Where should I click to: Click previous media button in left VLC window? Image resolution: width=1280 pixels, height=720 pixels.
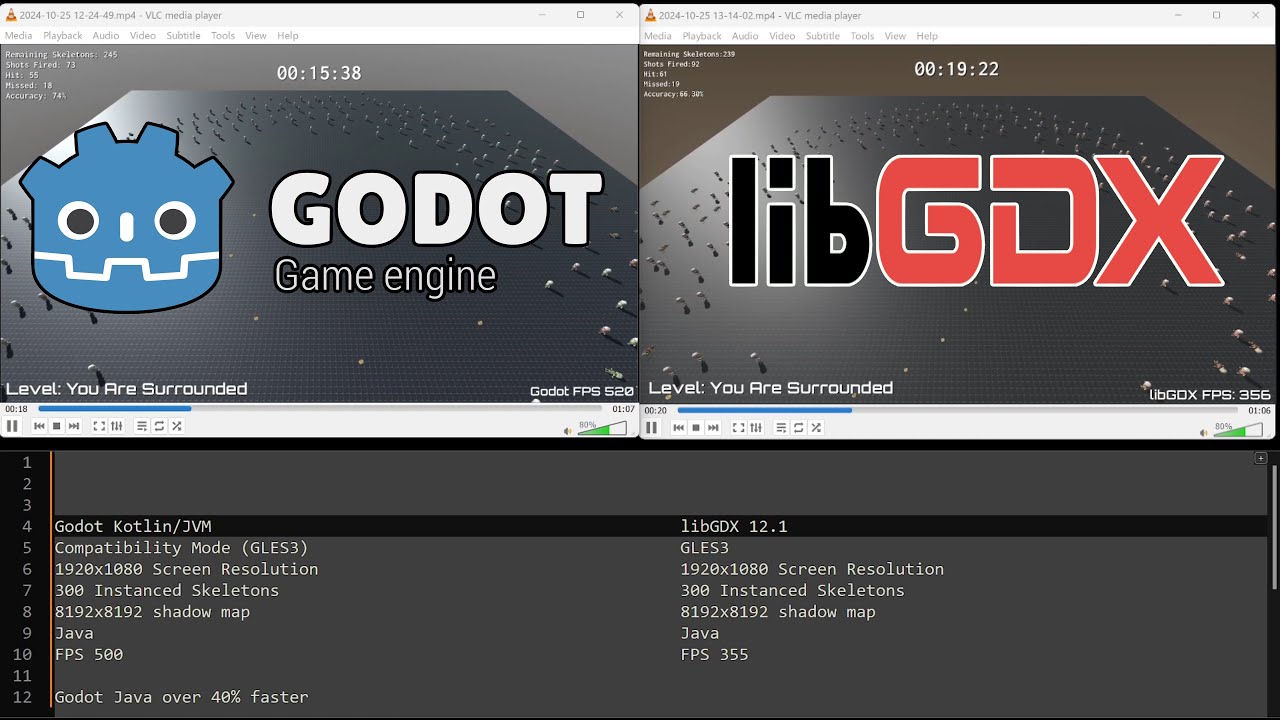tap(39, 426)
